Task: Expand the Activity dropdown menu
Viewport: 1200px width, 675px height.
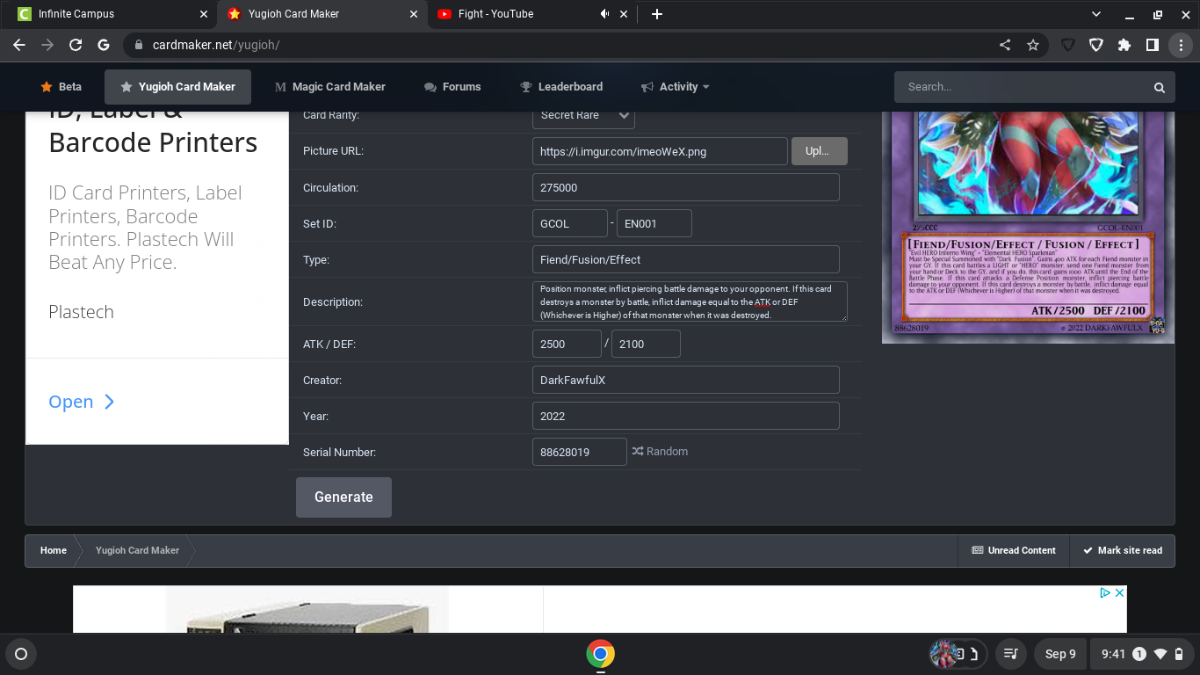Action: [x=675, y=87]
